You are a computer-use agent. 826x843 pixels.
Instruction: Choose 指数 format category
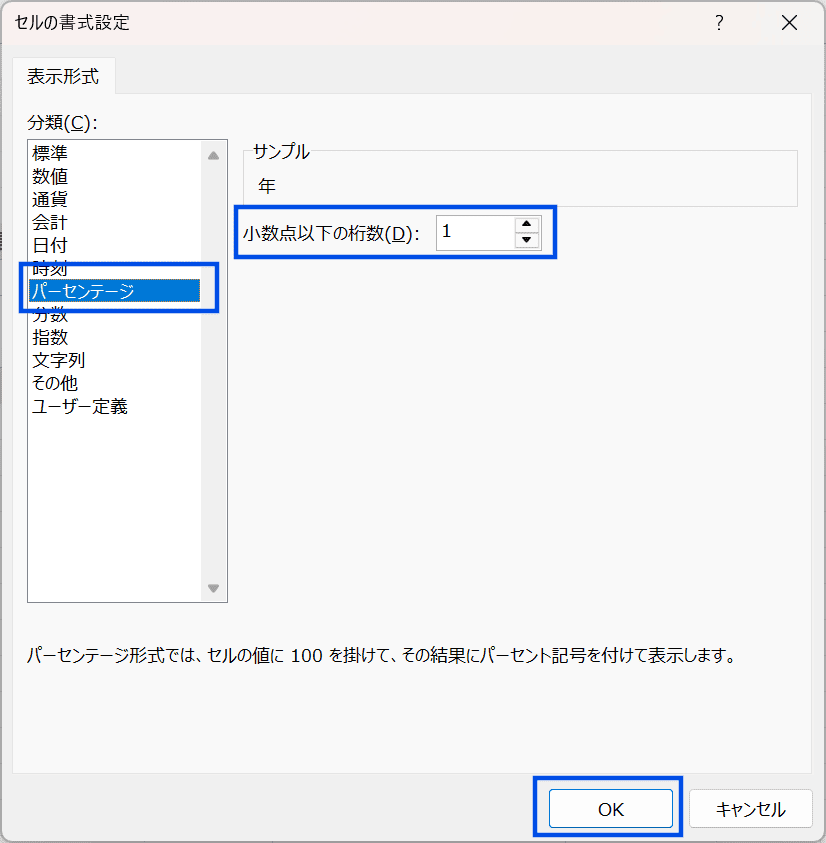click(x=50, y=337)
